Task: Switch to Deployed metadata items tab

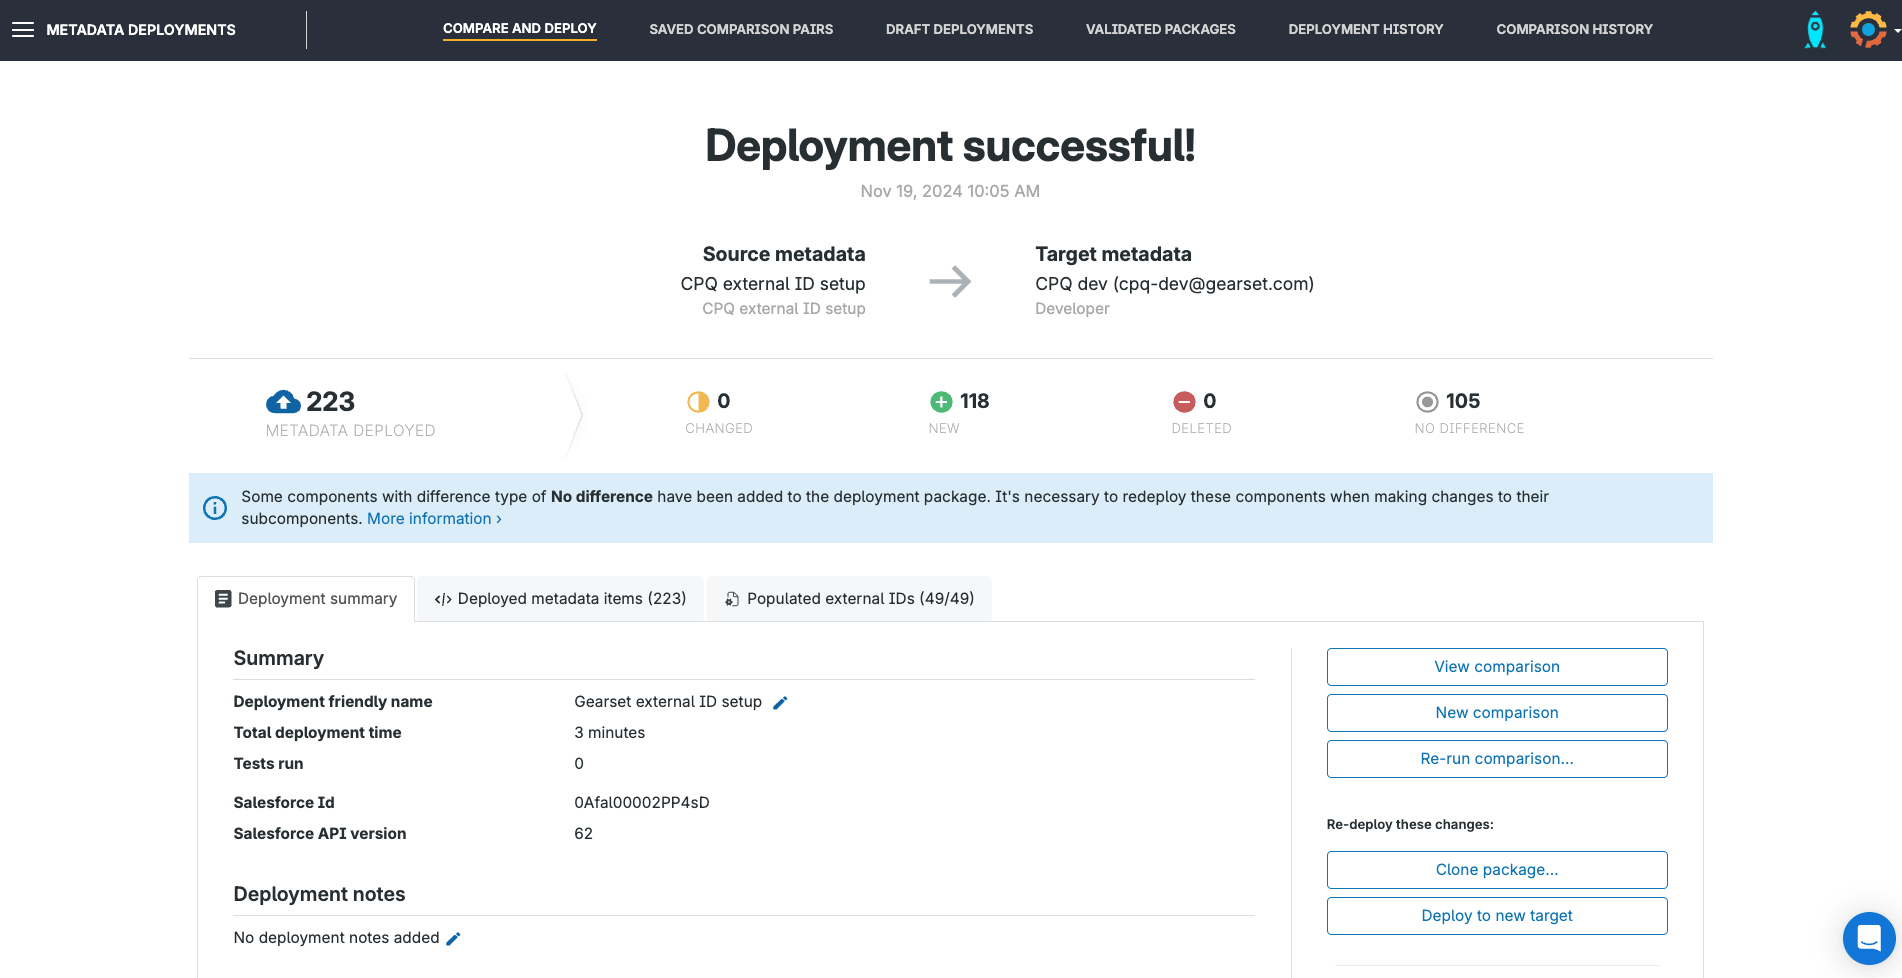Action: (x=560, y=599)
